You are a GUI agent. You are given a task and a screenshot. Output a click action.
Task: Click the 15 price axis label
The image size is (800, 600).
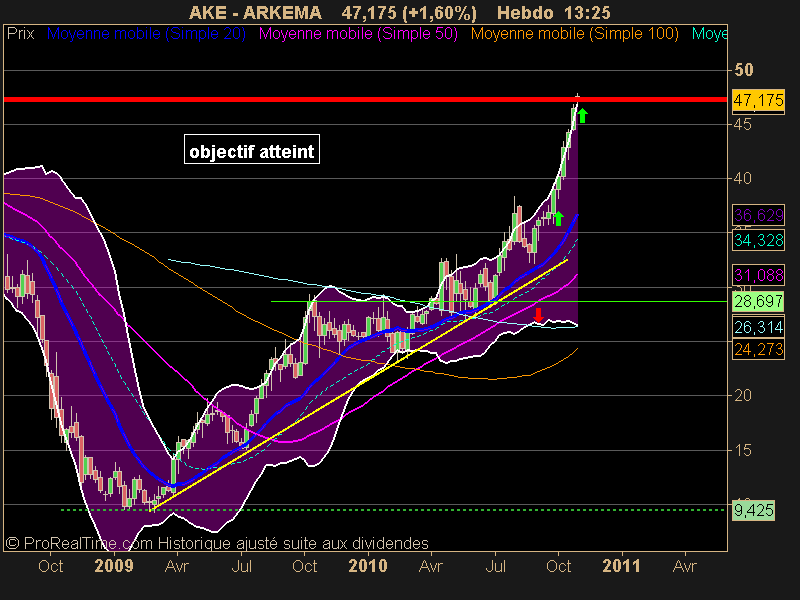742,450
